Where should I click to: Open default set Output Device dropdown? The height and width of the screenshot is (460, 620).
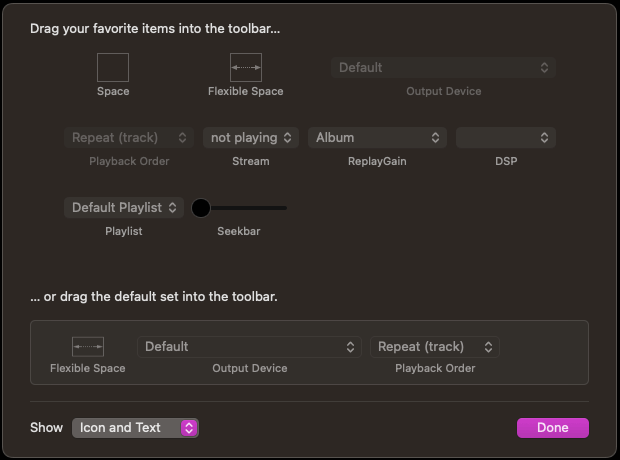click(x=249, y=347)
